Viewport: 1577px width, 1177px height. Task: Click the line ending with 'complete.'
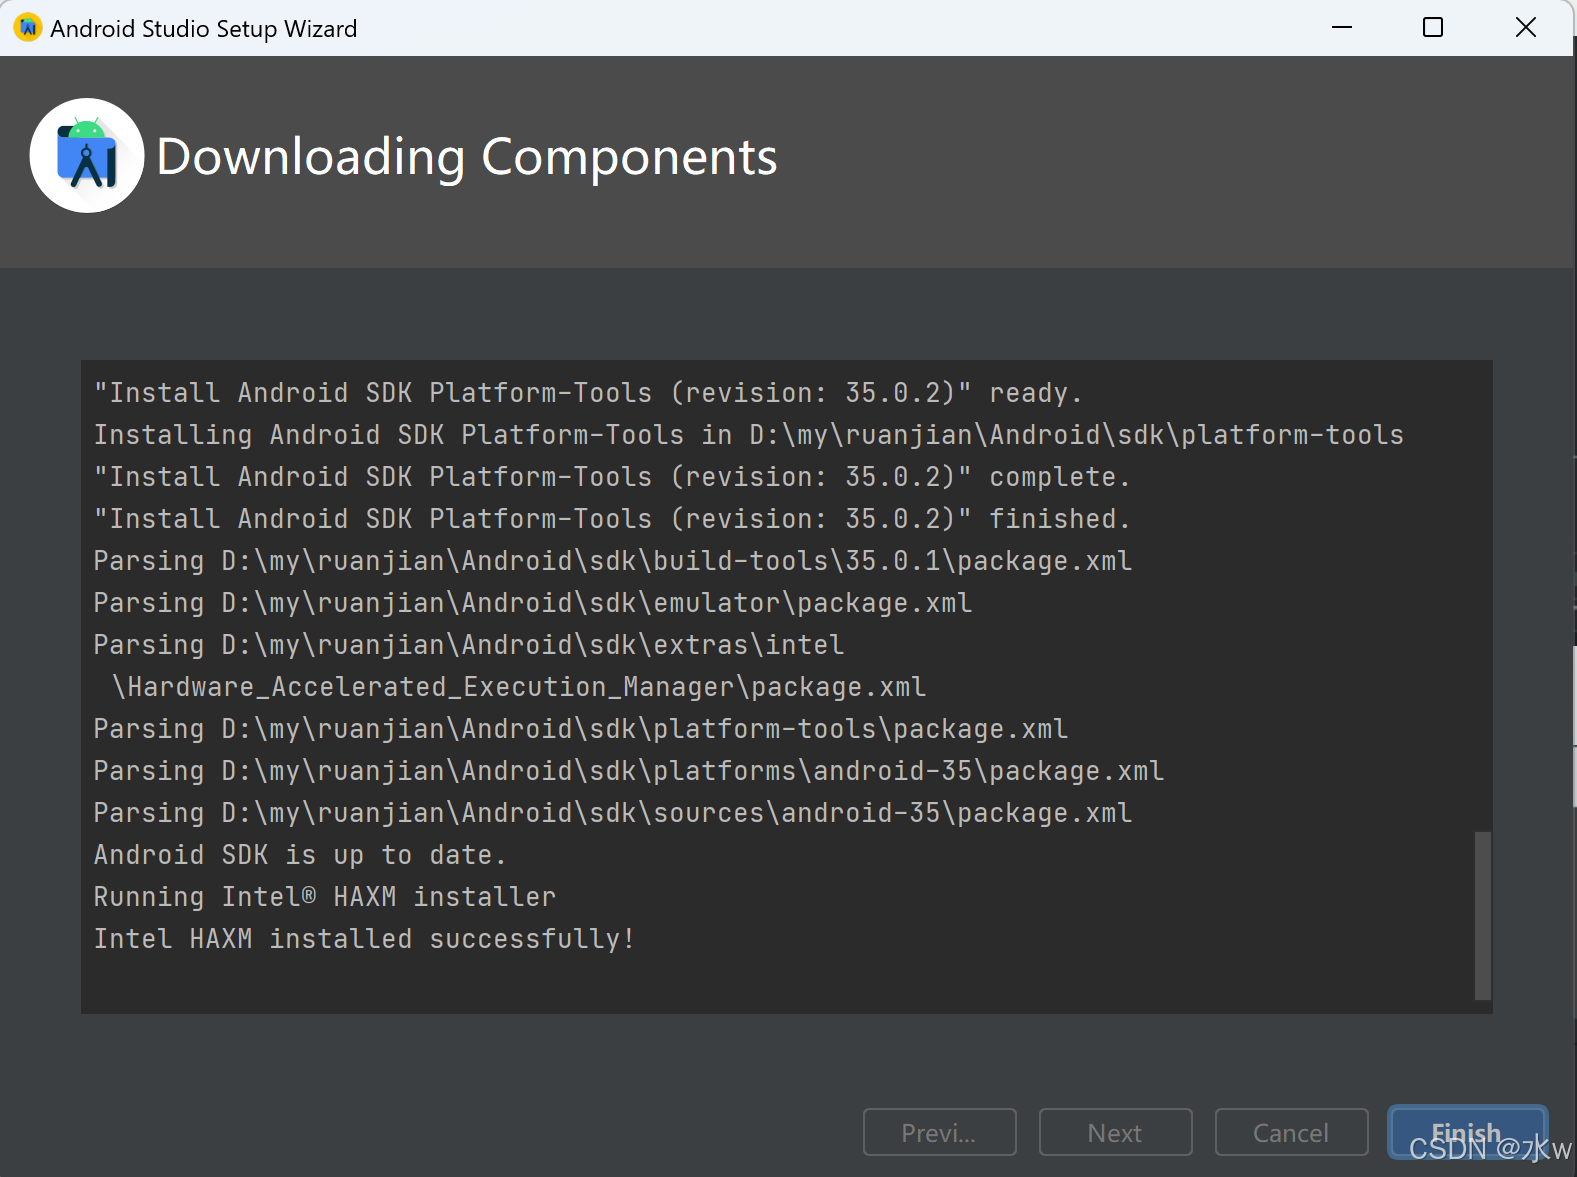point(612,476)
